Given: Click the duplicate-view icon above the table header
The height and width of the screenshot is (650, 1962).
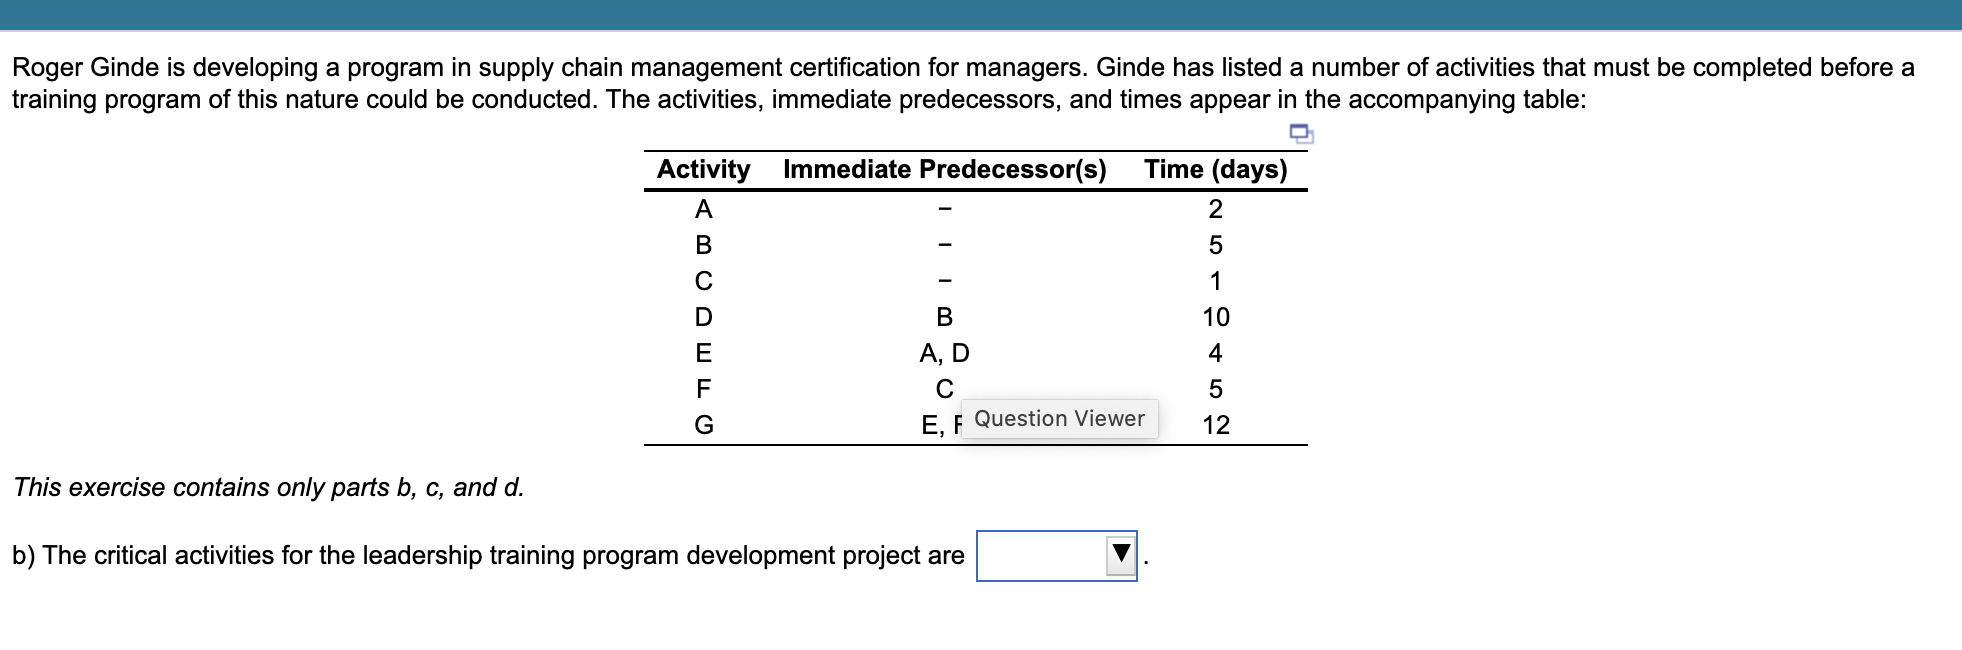Looking at the screenshot, I should pos(1302,135).
